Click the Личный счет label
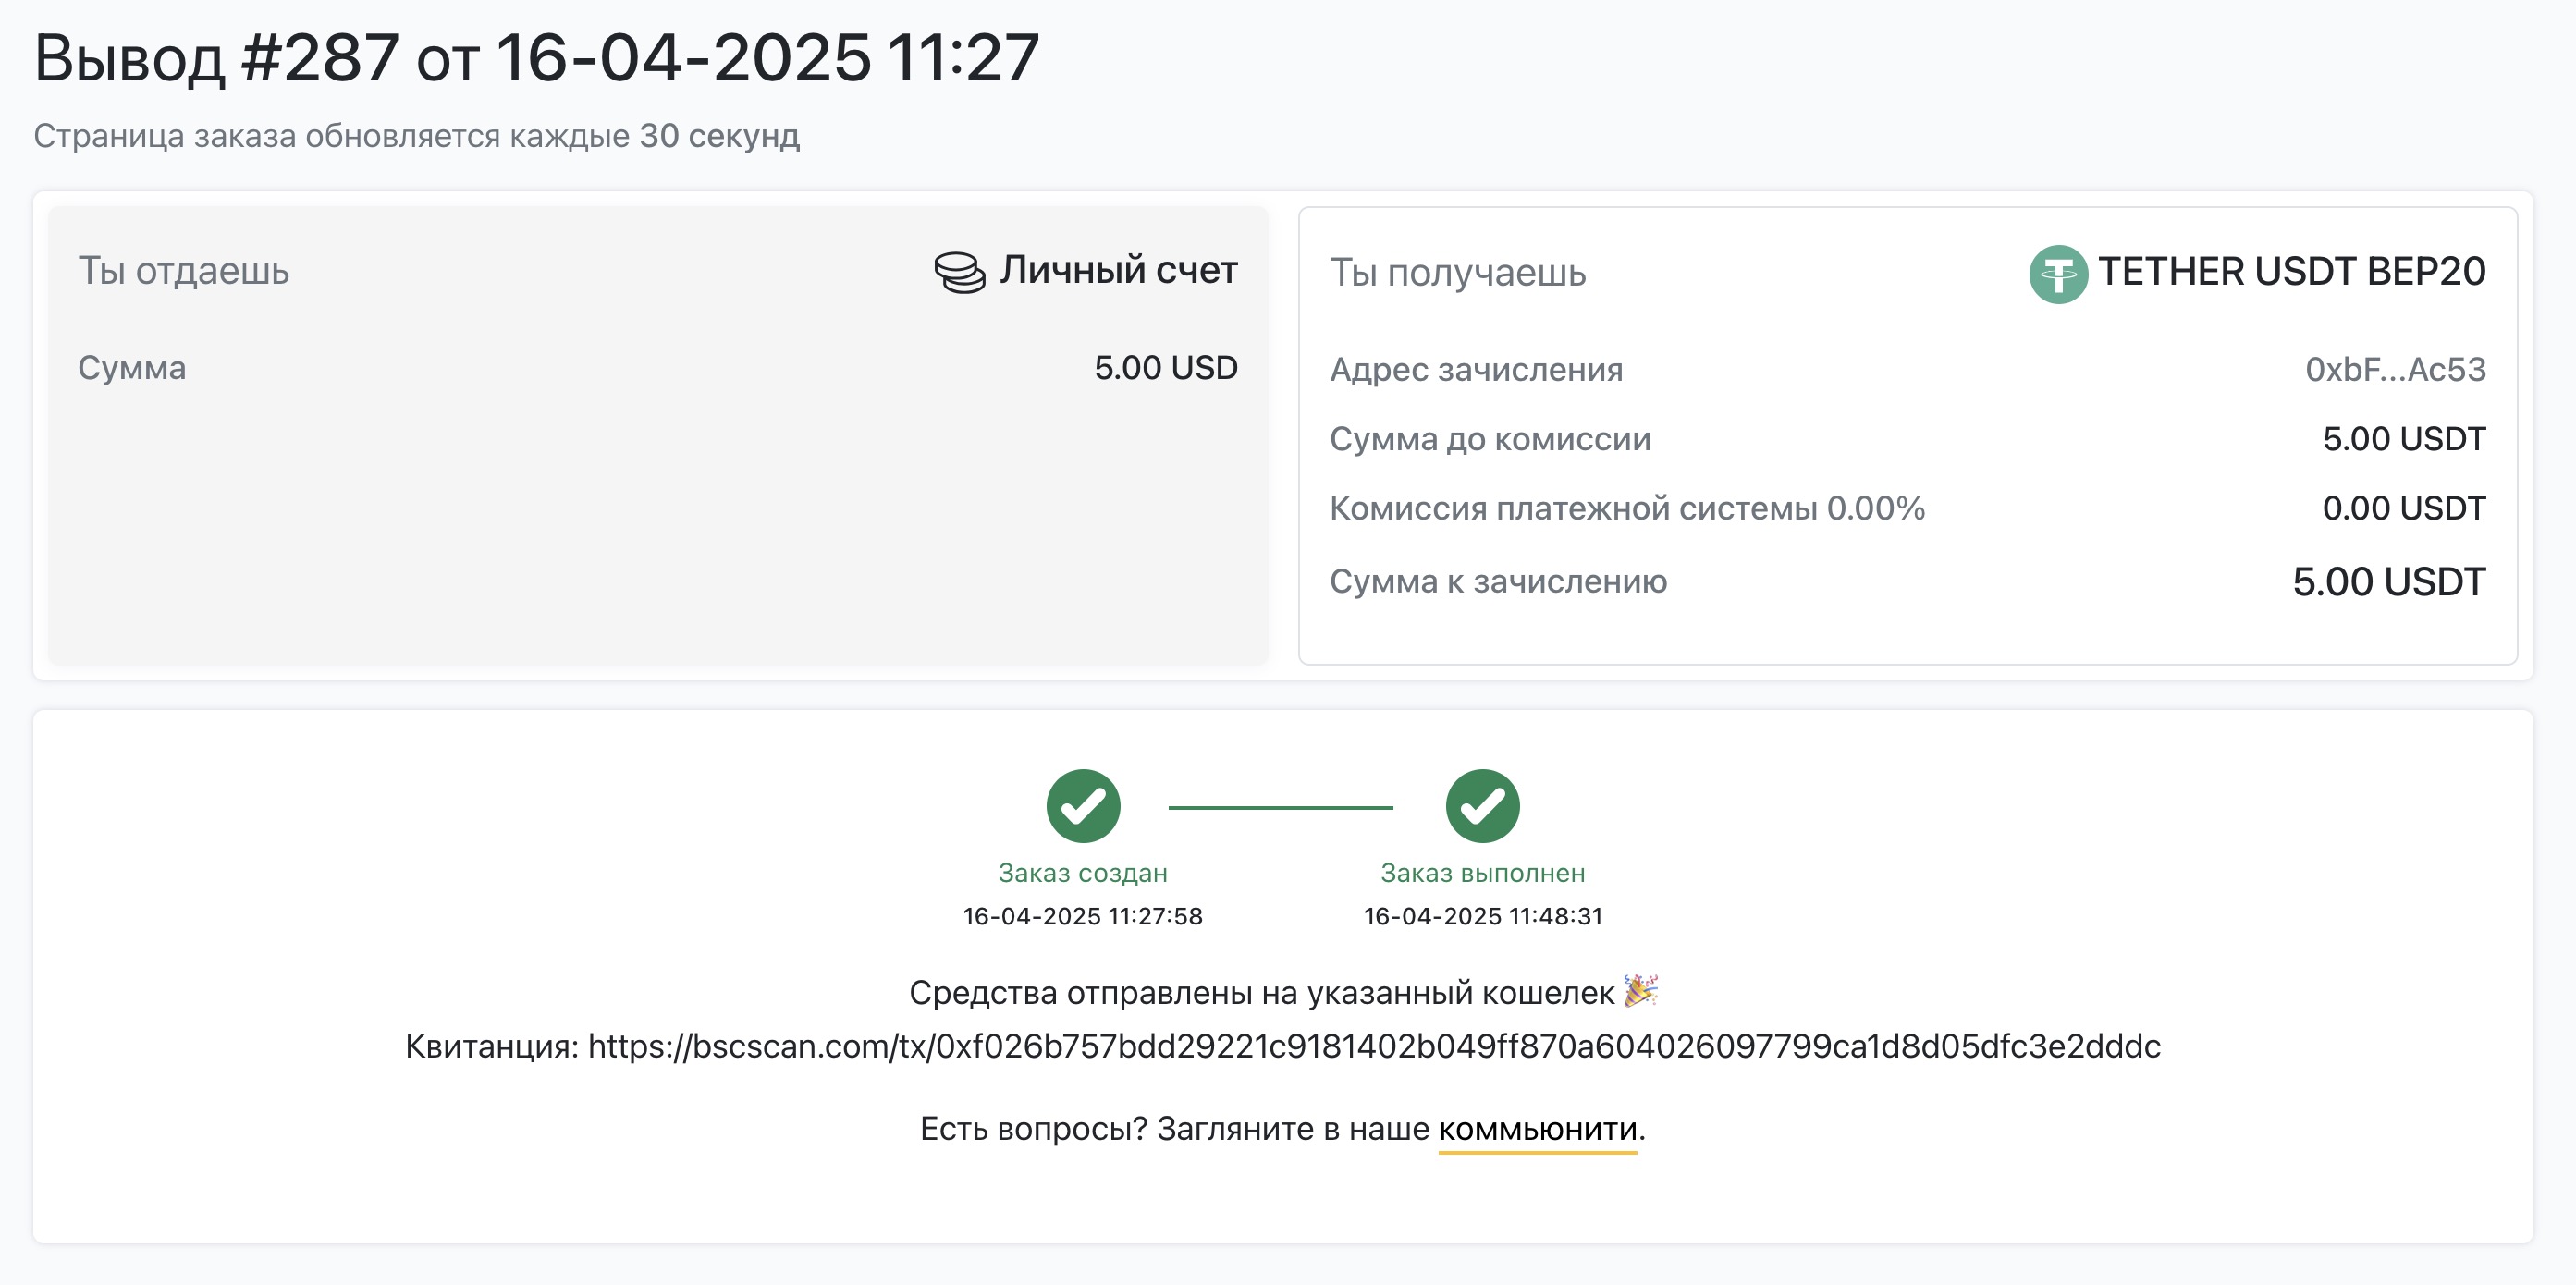2576x1285 pixels. [1118, 270]
